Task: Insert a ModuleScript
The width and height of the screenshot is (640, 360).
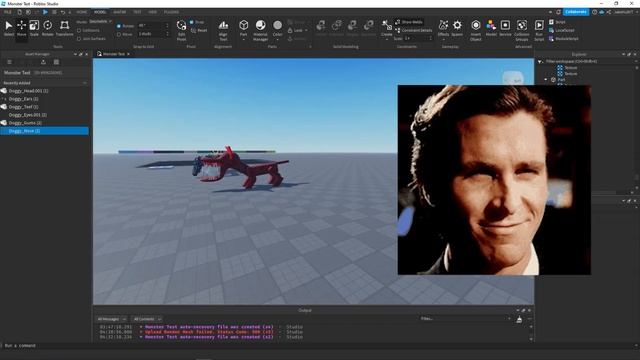Action: [564, 39]
